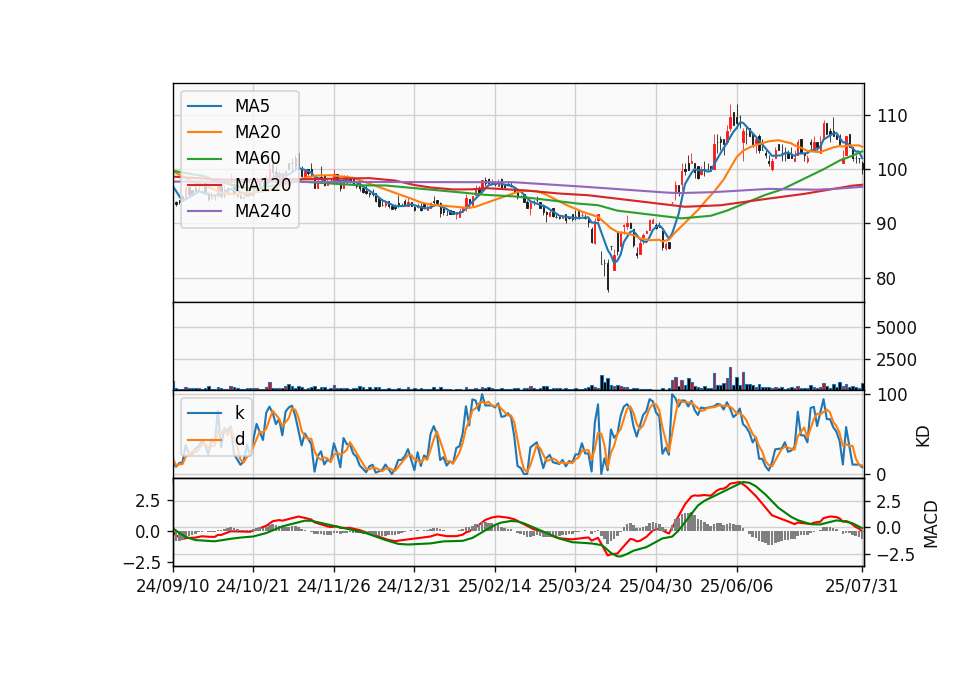
Task: Click the 110 price axis label
Action: [x=892, y=116]
